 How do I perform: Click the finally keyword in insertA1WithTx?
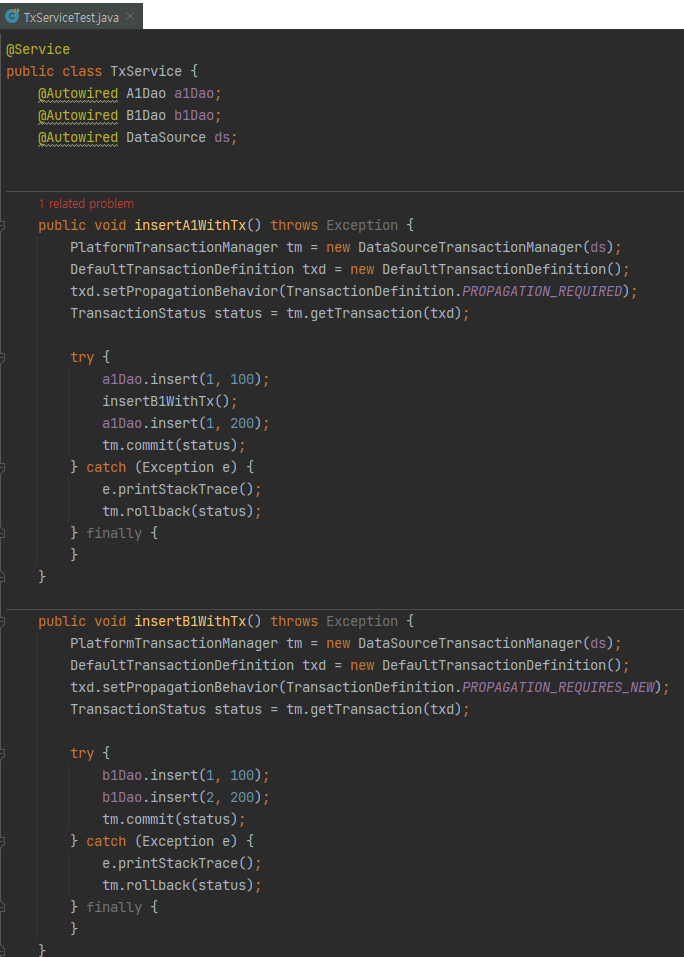[114, 533]
